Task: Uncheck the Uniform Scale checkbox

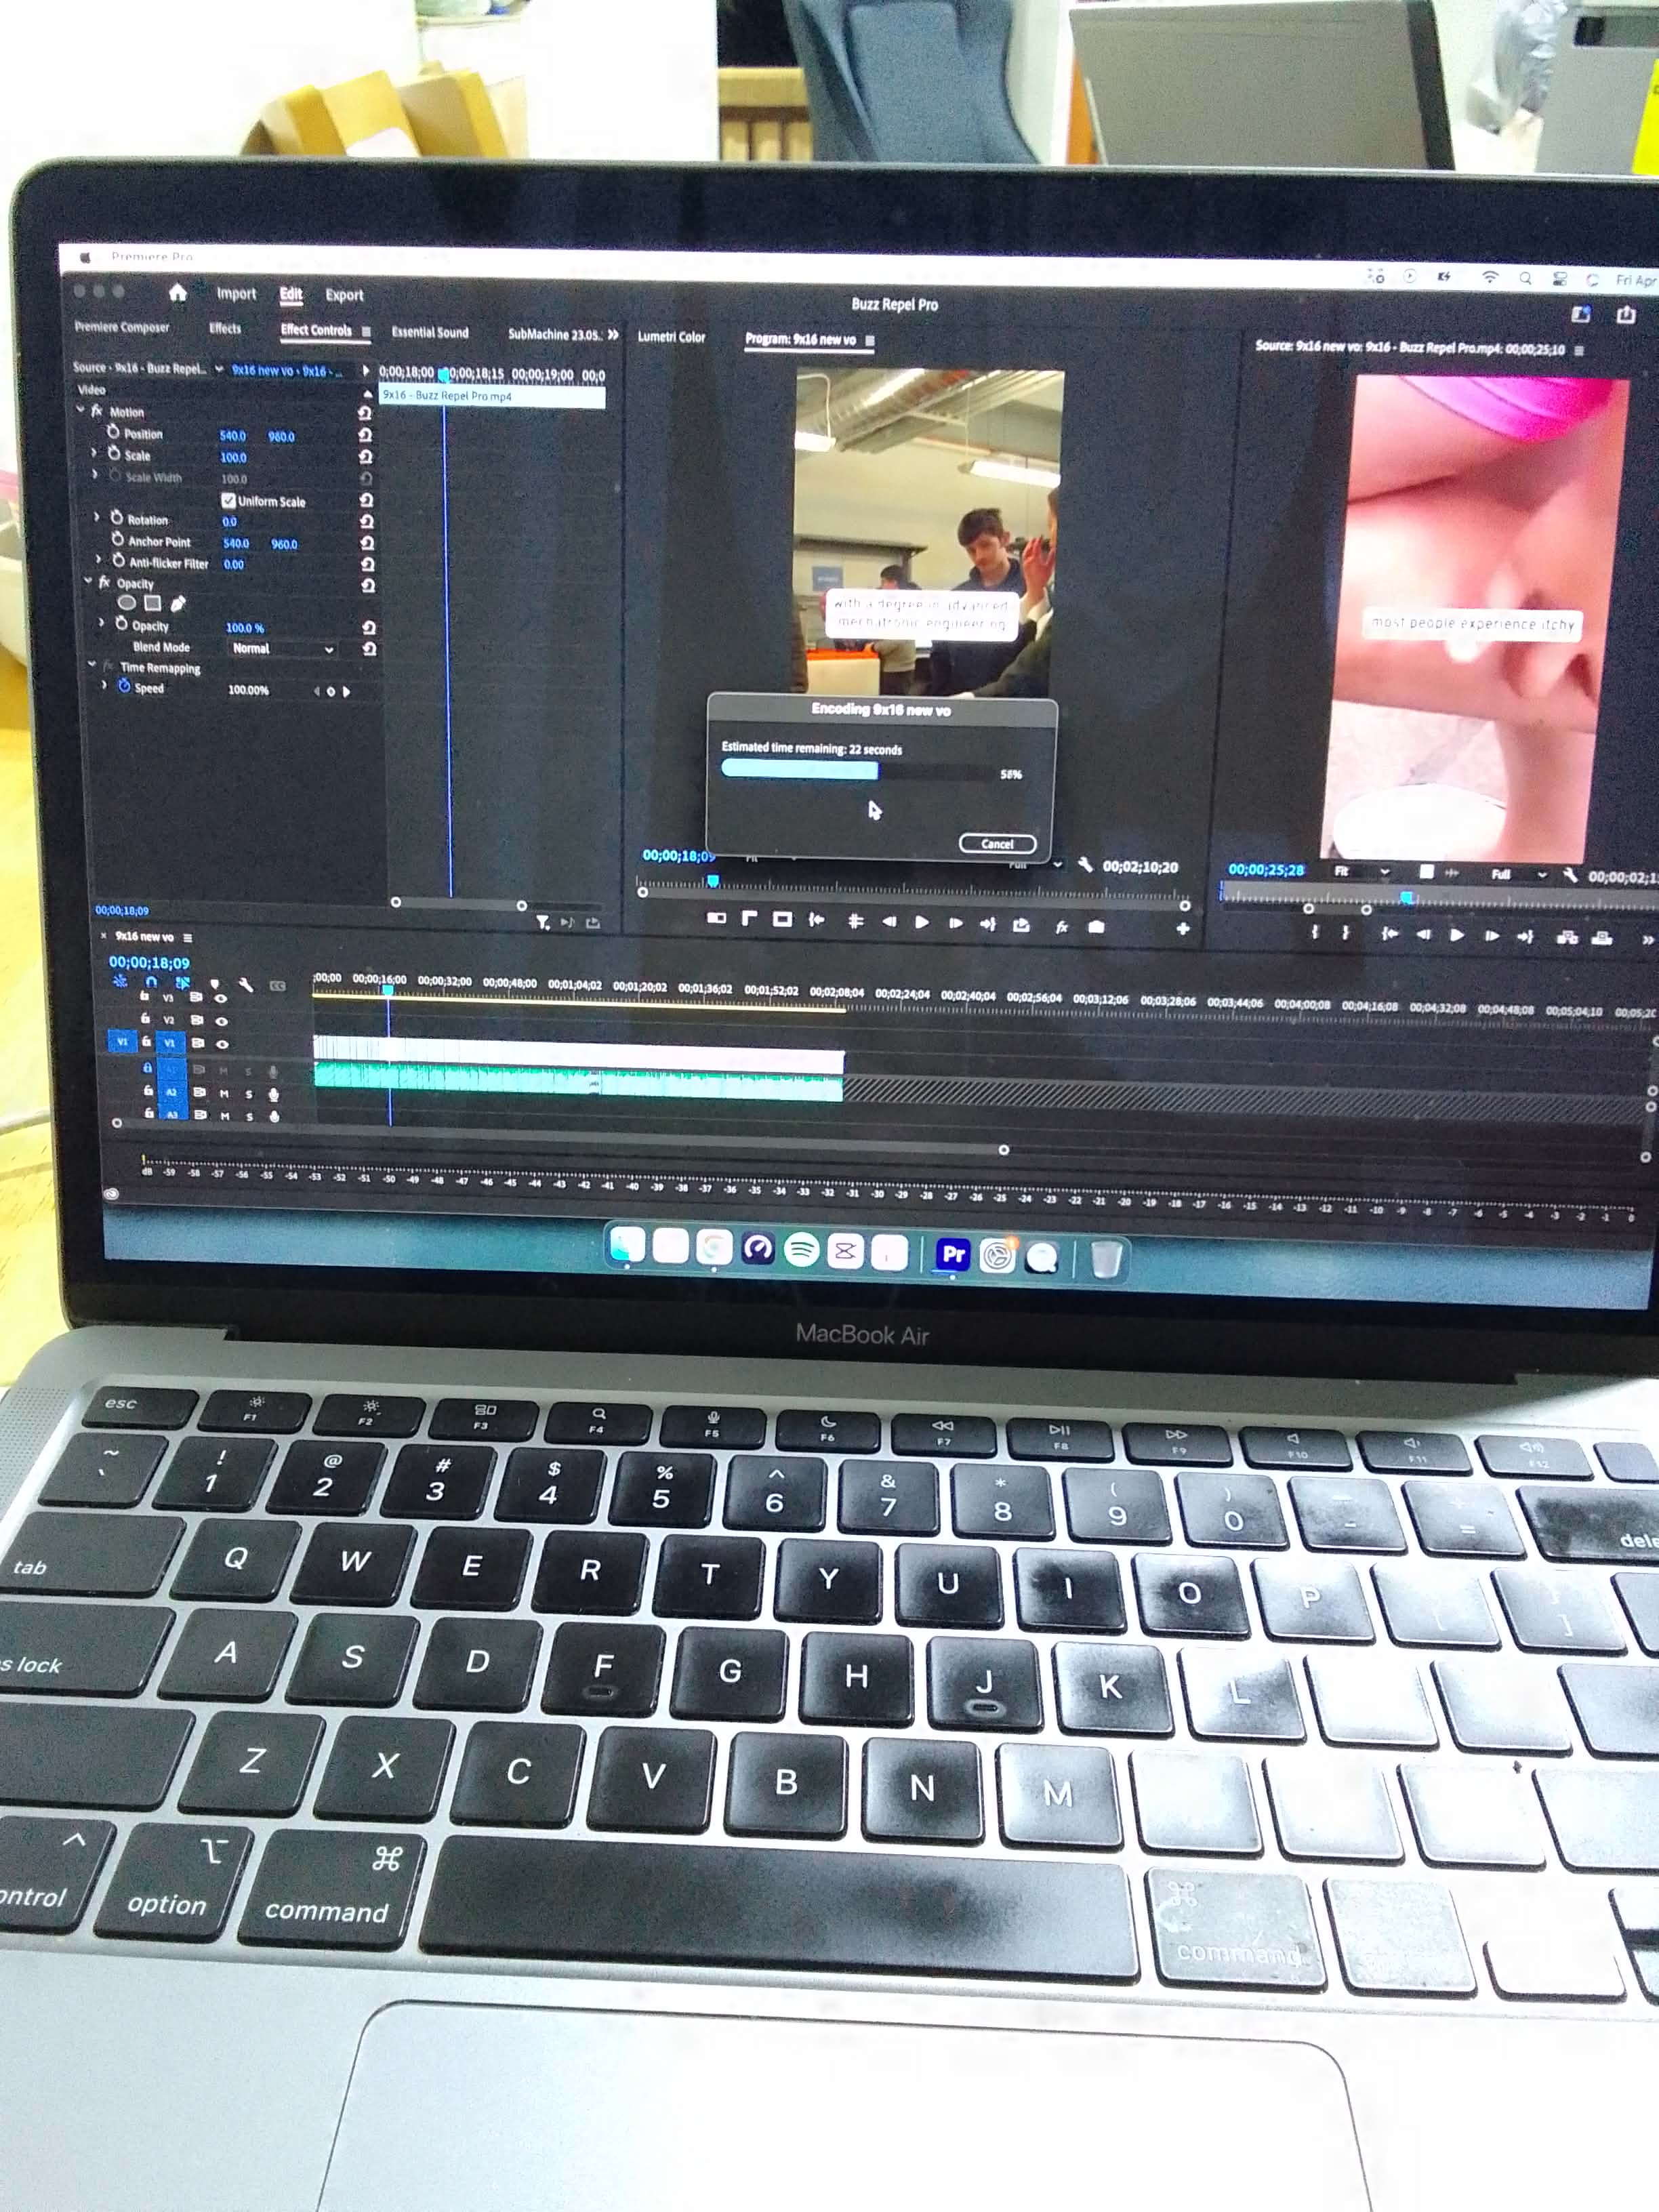Action: (228, 500)
